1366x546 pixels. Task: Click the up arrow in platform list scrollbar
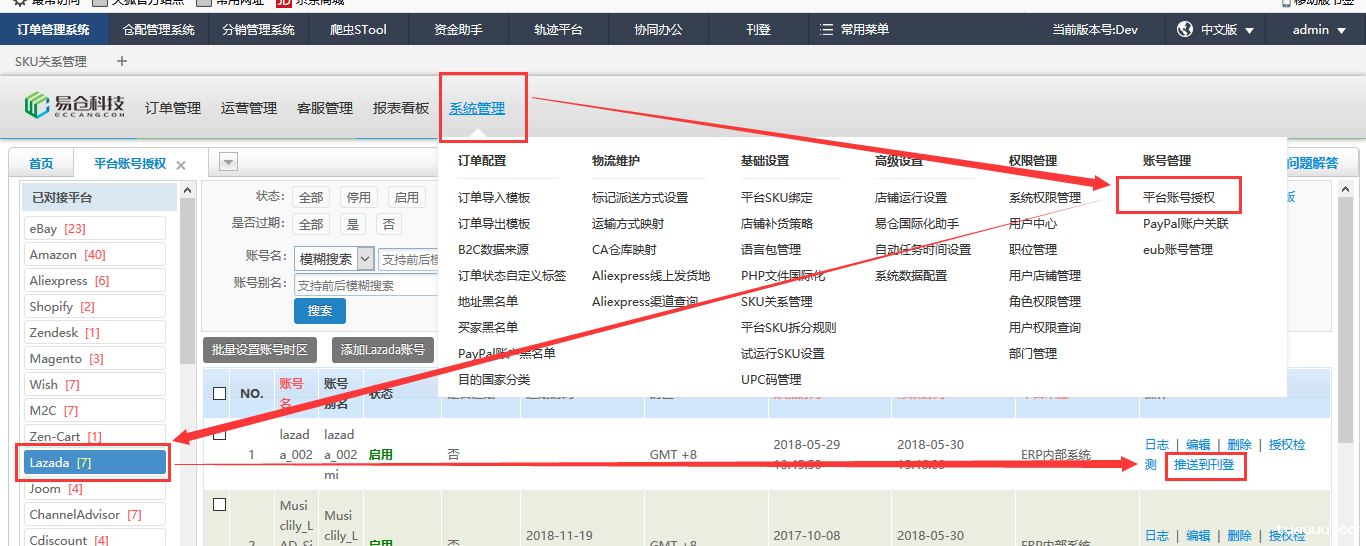click(187, 189)
